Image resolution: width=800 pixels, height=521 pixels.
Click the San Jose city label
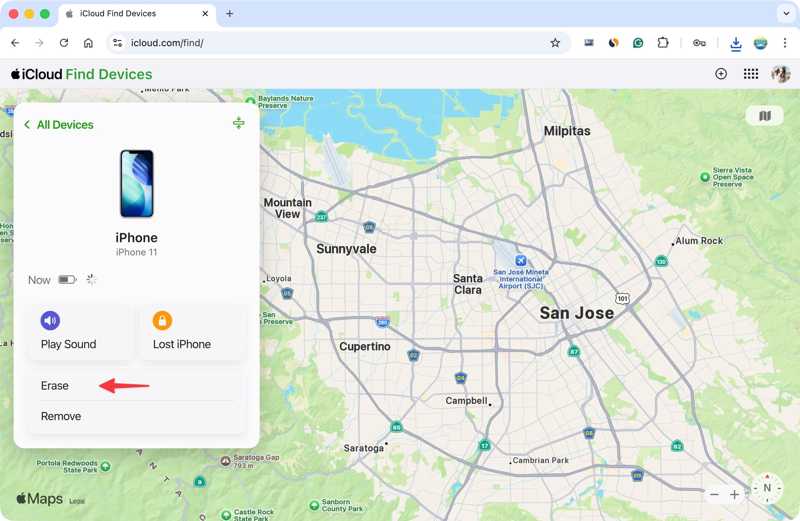(577, 313)
